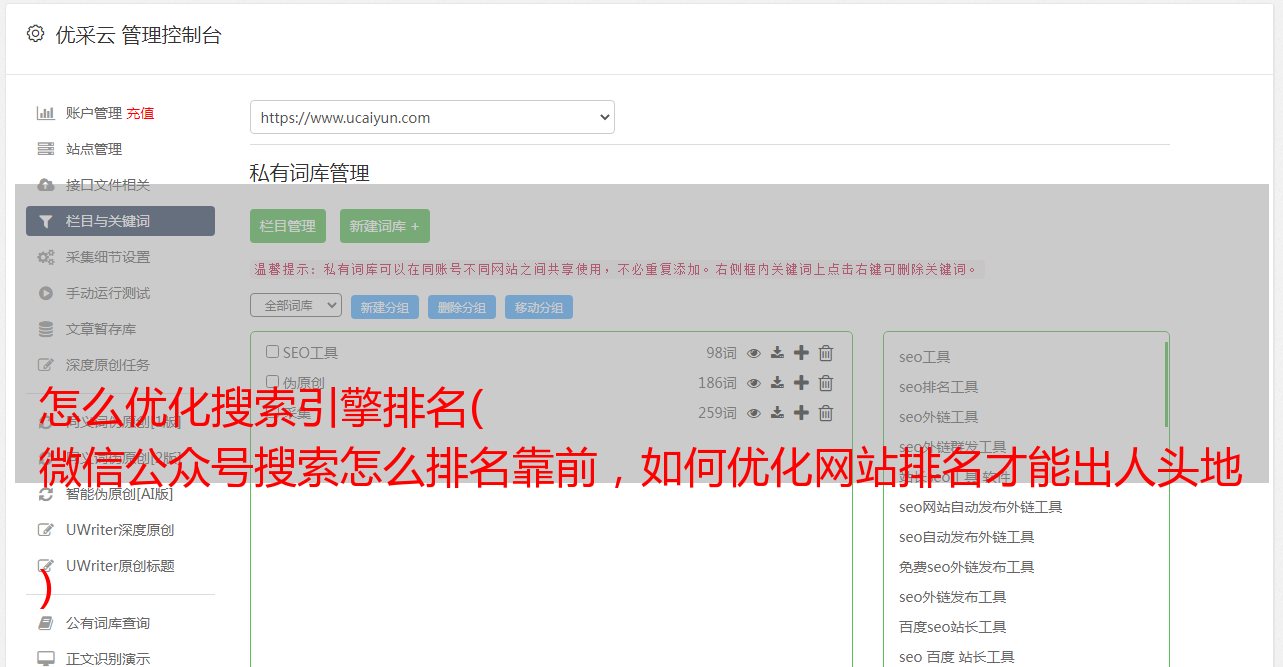Click the eye icon on the 259词 row

tap(754, 413)
